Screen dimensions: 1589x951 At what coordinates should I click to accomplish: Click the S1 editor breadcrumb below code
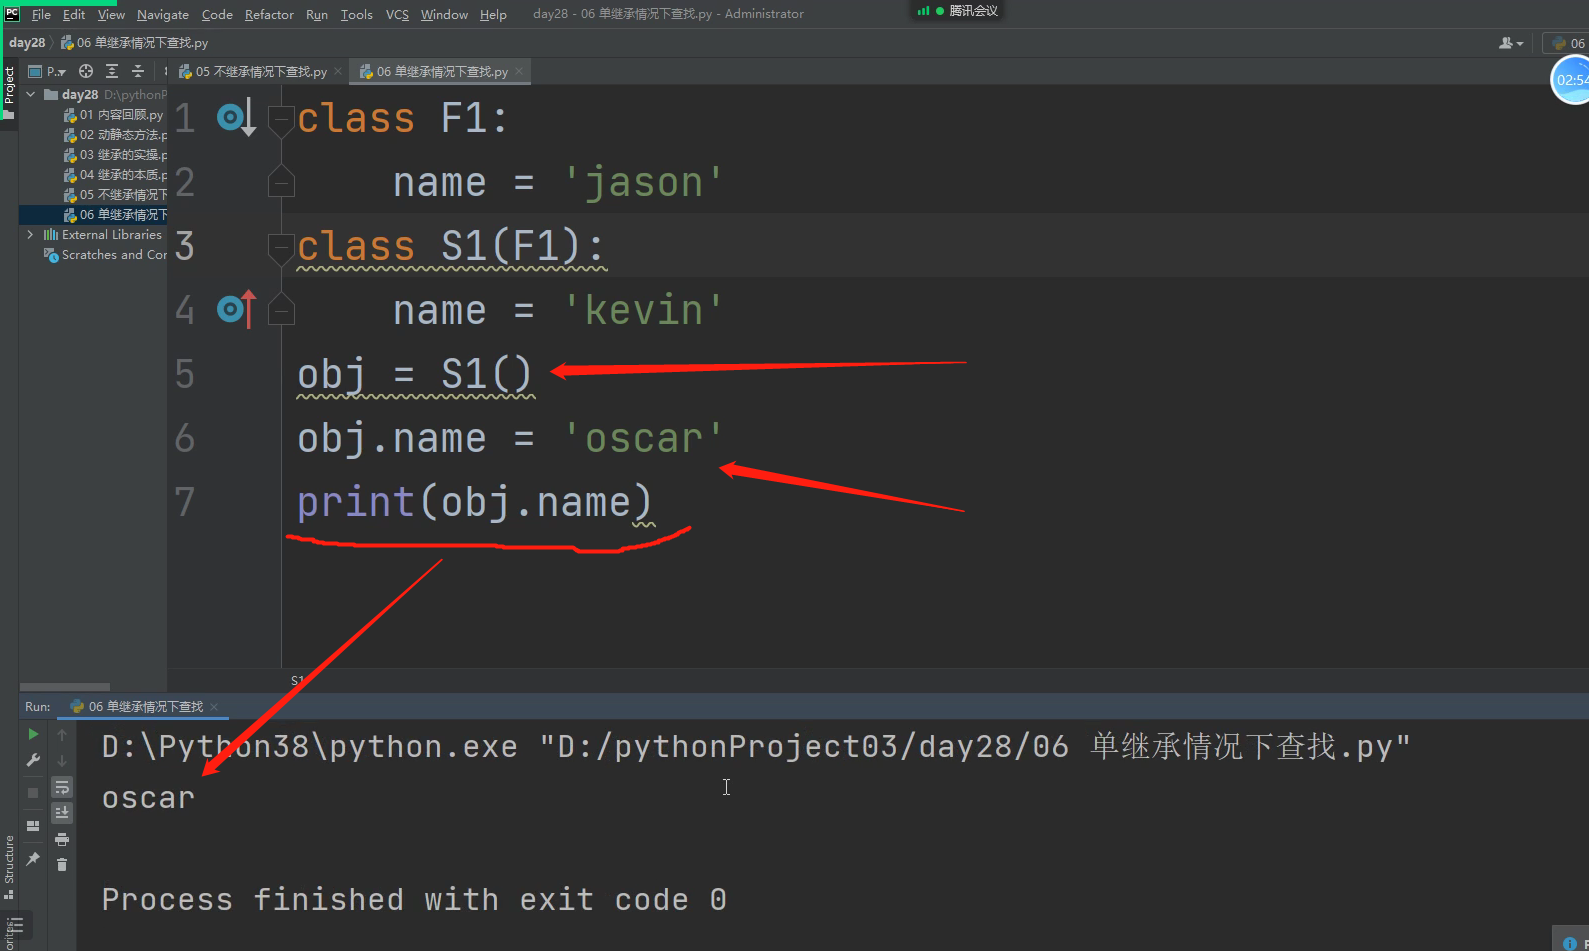(x=297, y=680)
